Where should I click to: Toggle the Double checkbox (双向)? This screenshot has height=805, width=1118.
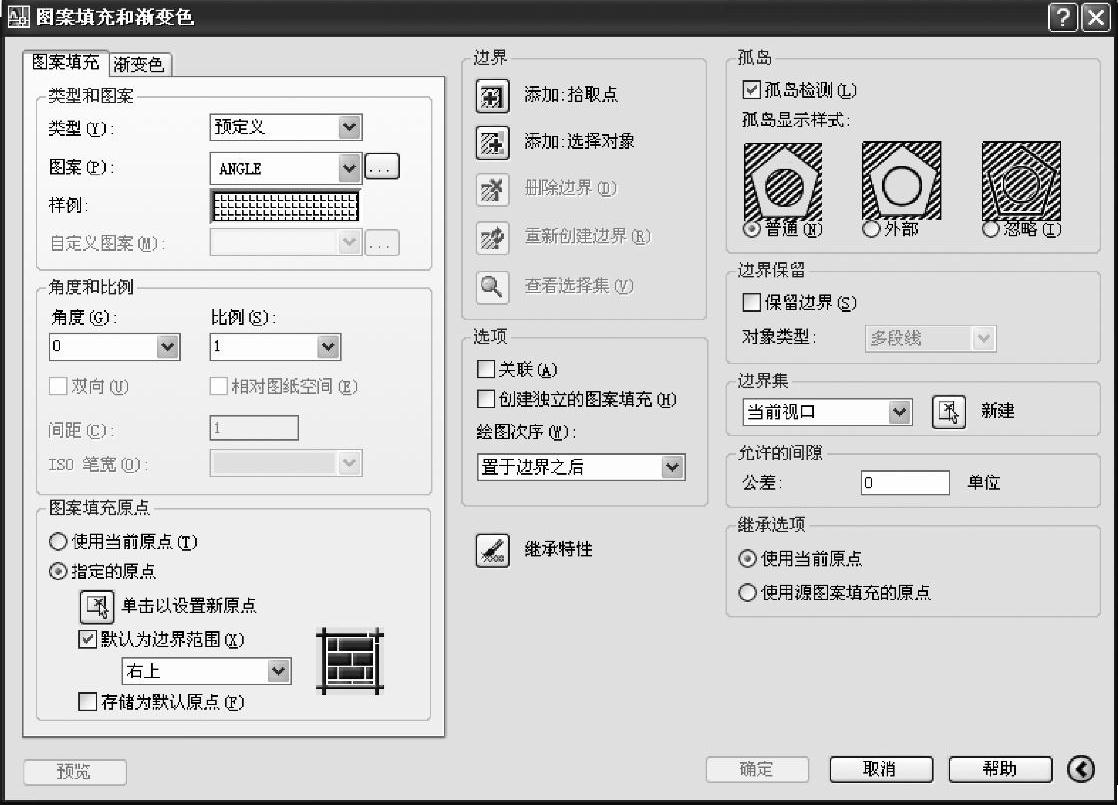pos(58,386)
